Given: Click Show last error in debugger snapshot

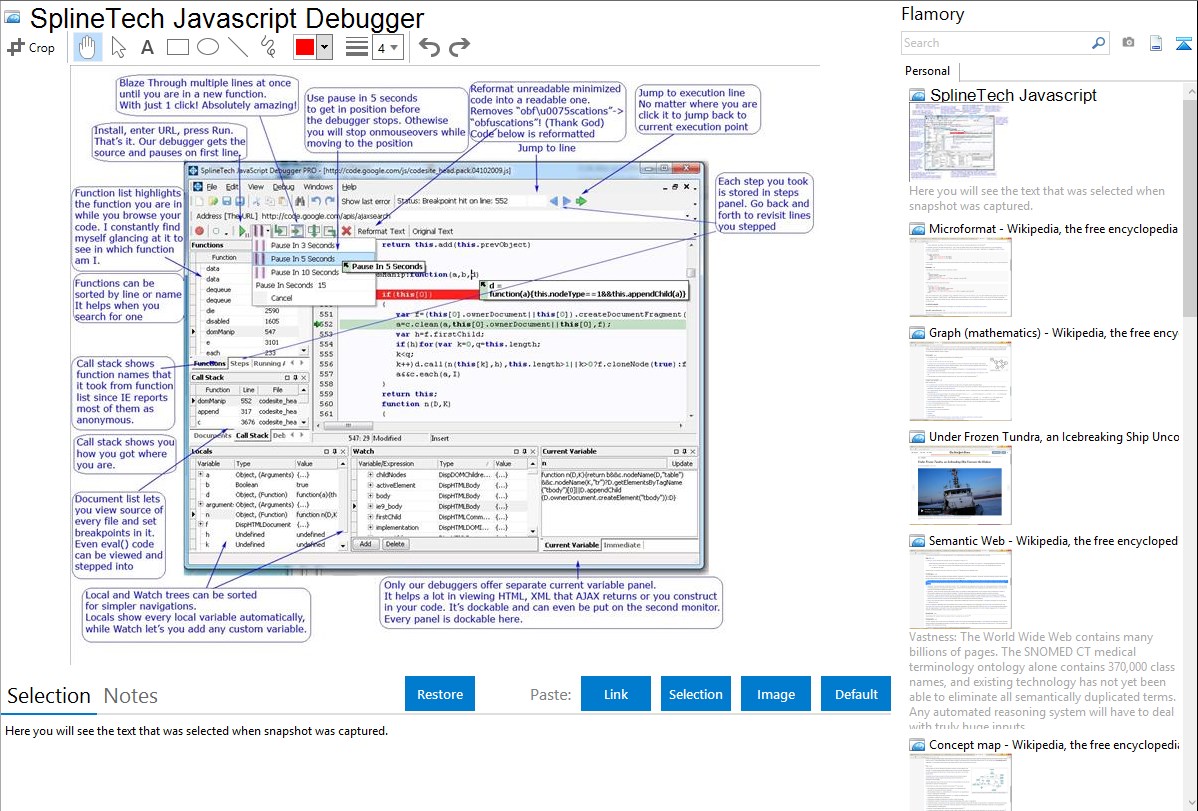Looking at the screenshot, I should tap(365, 201).
